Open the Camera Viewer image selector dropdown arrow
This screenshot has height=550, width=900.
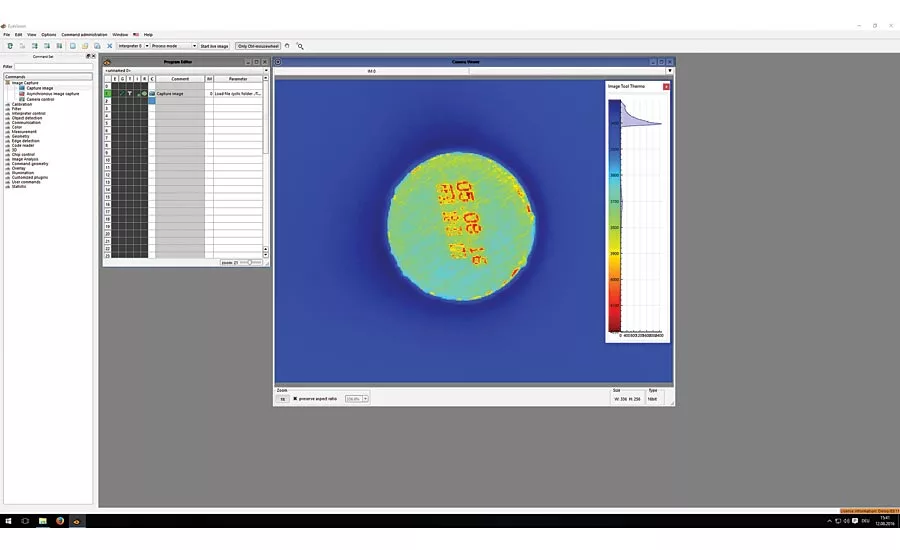[x=669, y=71]
